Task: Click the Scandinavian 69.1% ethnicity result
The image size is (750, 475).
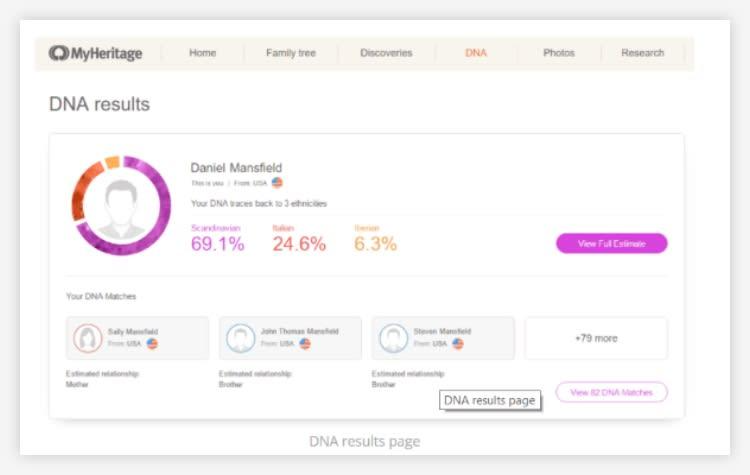Action: [217, 238]
